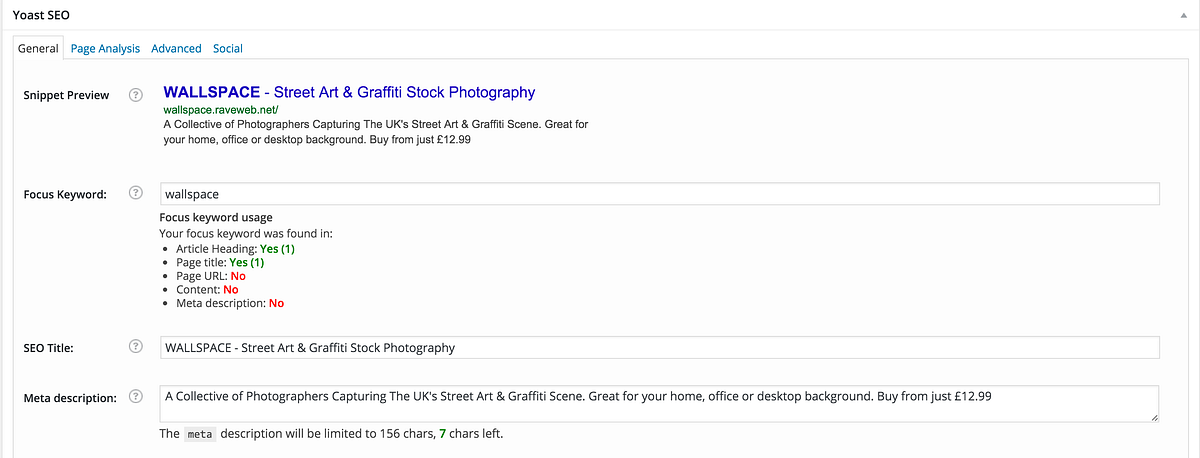Focus the Focus Keyword input field
This screenshot has height=458, width=1200.
(659, 194)
